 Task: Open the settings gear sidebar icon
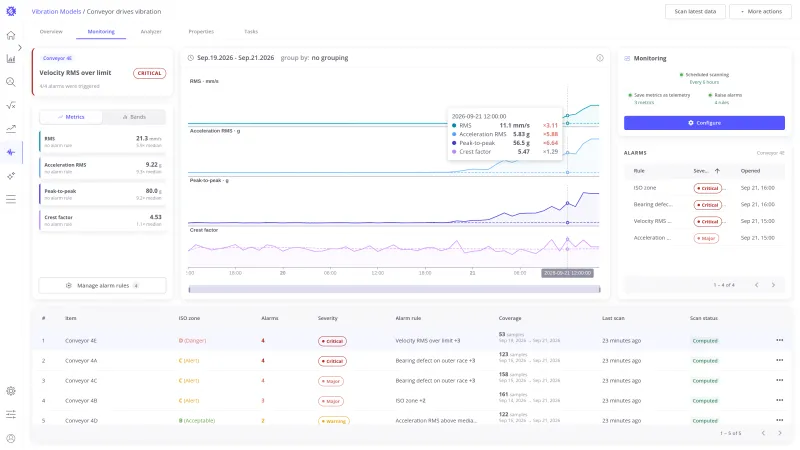coord(11,391)
